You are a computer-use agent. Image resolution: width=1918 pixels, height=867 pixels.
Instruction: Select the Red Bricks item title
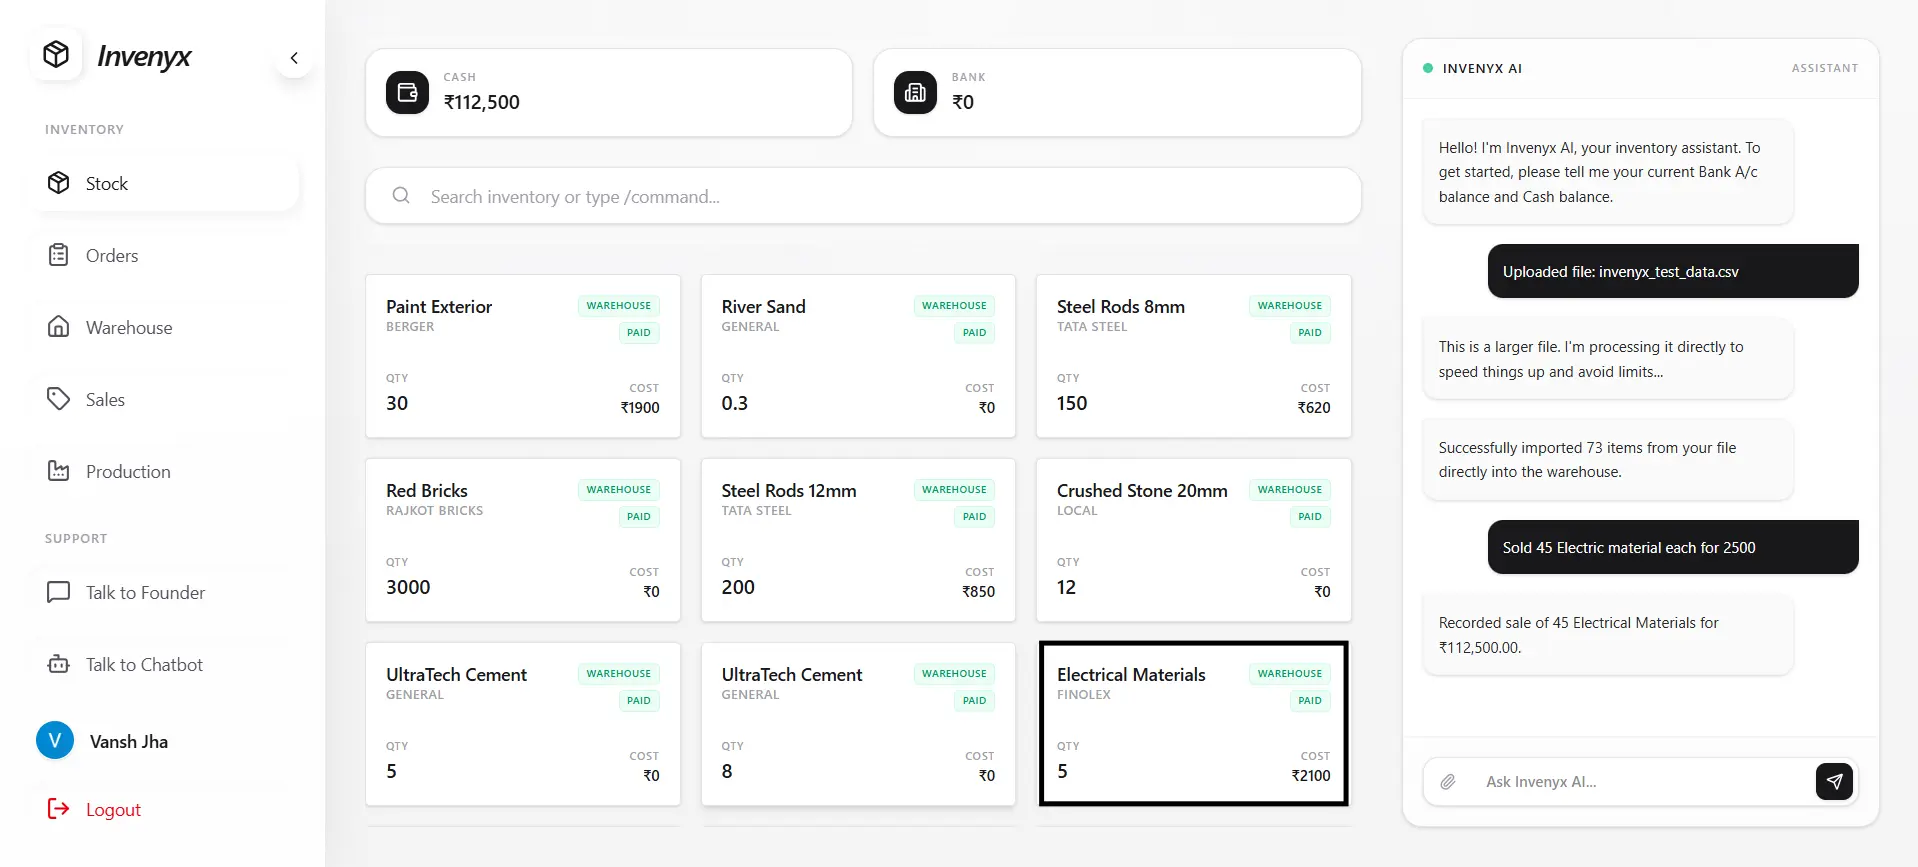coord(427,491)
